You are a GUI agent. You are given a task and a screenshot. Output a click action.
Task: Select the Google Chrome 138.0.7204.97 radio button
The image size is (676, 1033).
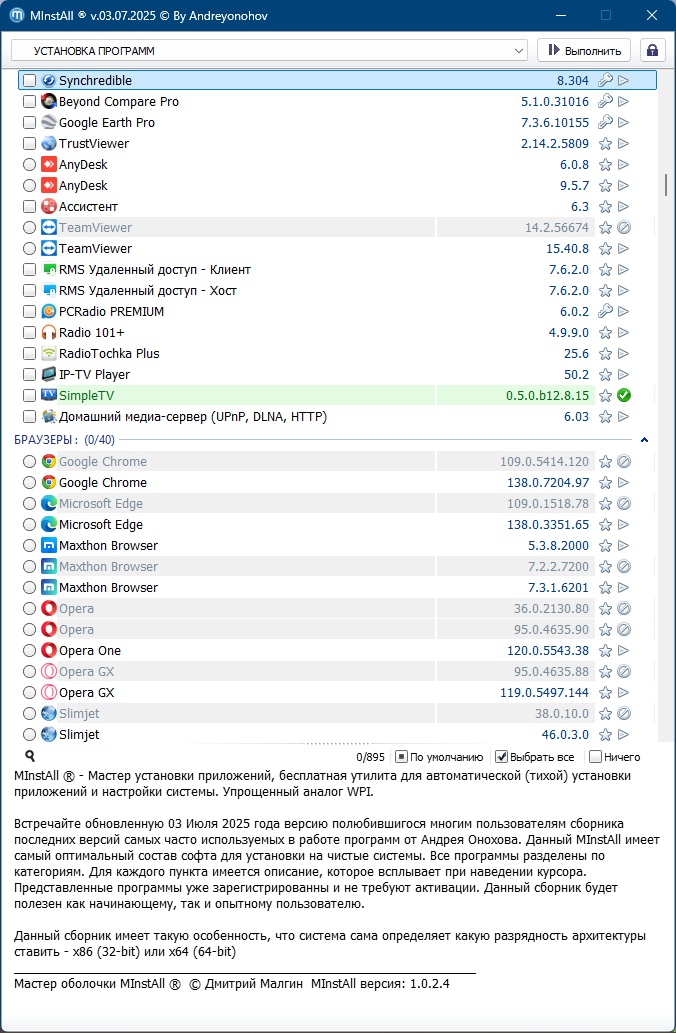[x=29, y=483]
